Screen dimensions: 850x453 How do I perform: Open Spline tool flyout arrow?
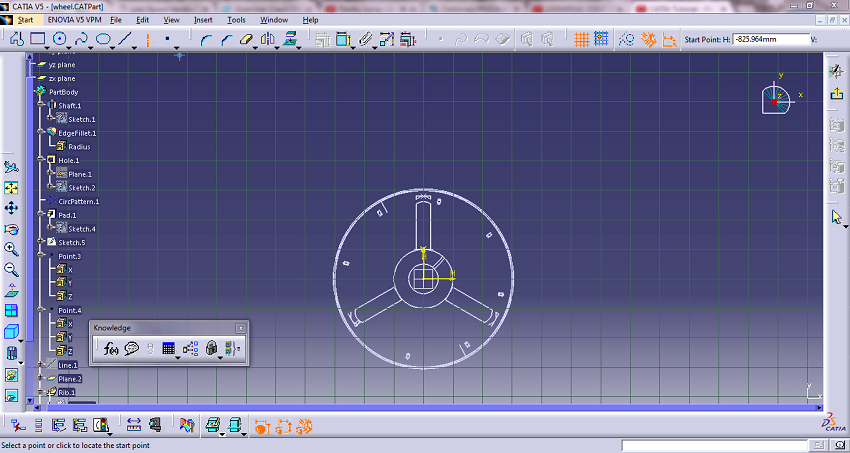click(91, 48)
